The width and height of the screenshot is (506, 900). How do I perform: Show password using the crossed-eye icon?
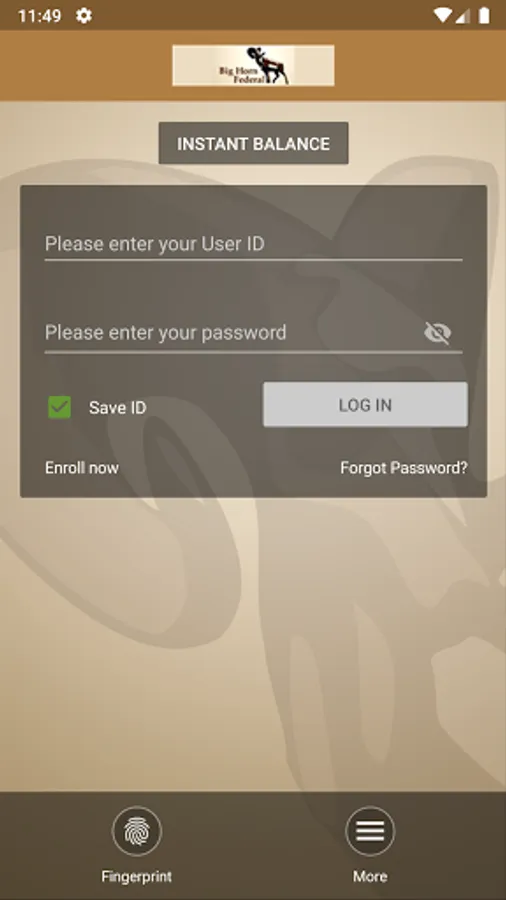438,333
